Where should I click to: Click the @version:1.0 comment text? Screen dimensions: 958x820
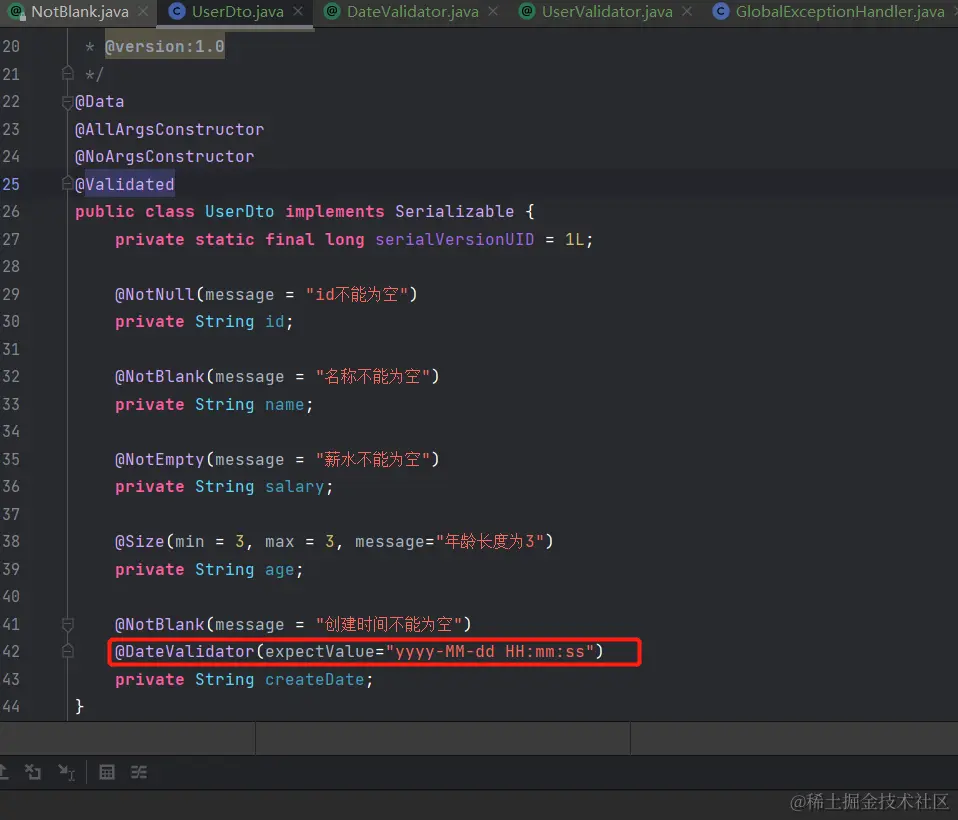tap(165, 46)
